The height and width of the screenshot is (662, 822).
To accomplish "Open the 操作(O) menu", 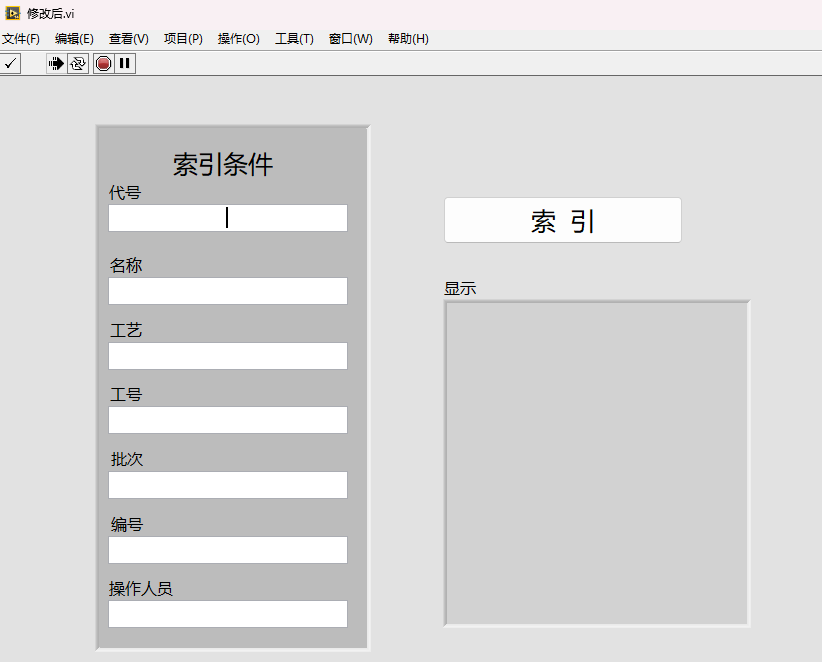I will [238, 38].
